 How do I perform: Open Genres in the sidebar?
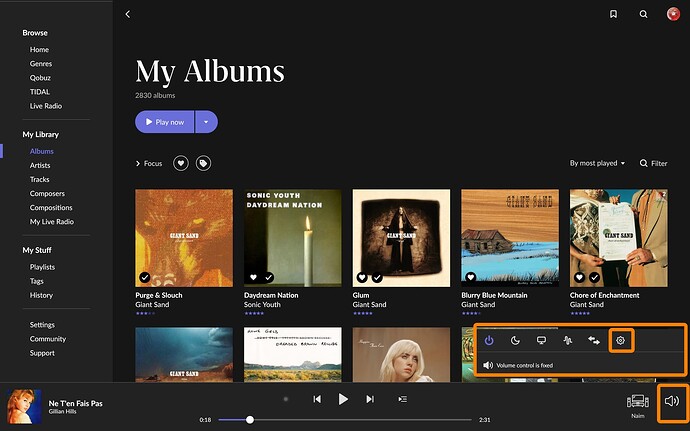click(41, 64)
